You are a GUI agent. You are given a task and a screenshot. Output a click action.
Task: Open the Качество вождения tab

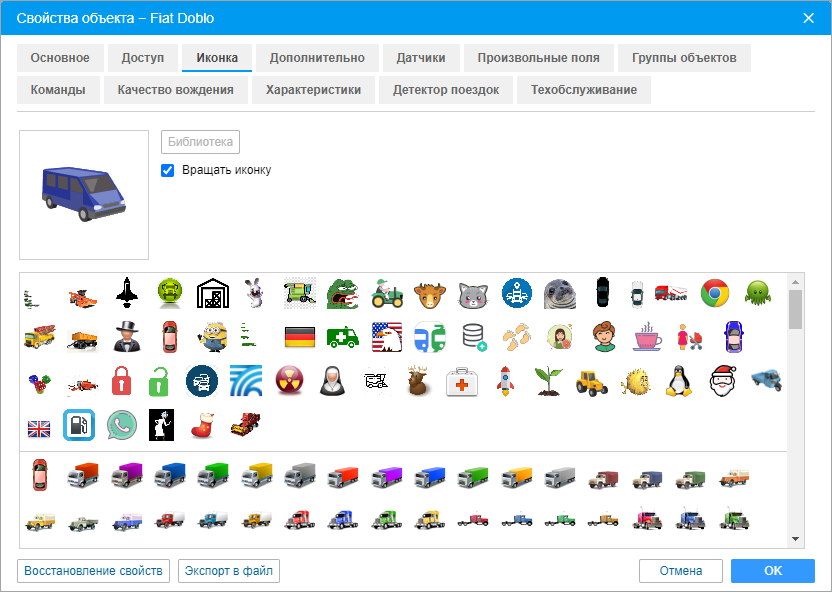(176, 90)
